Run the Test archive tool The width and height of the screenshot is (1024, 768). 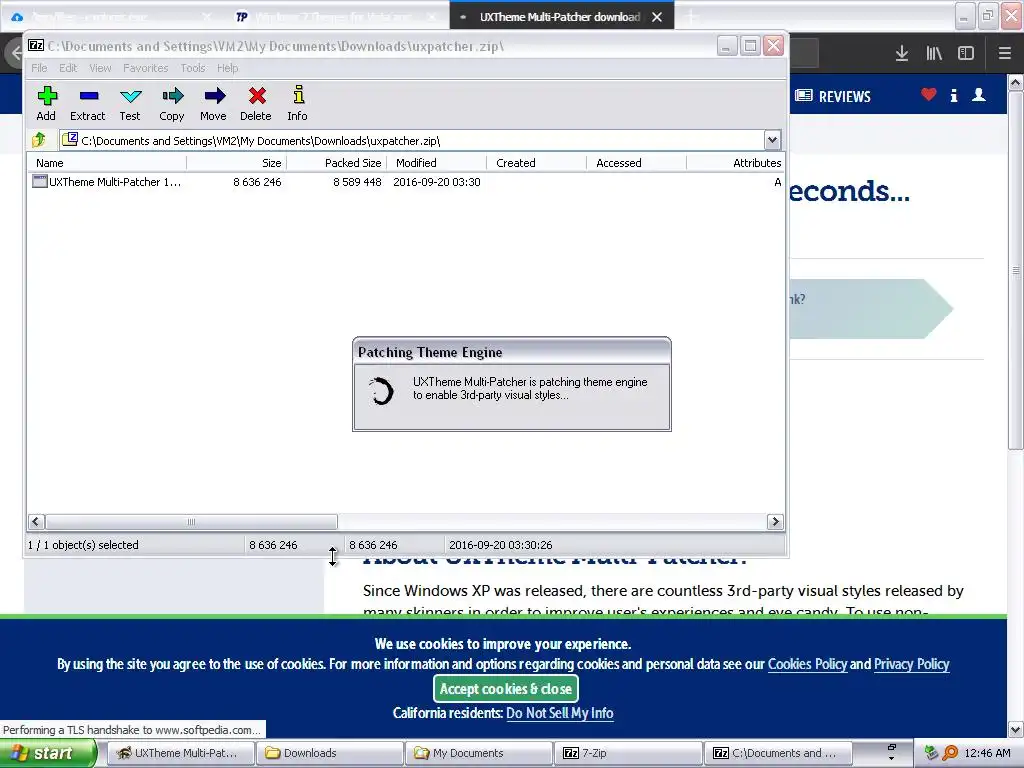pyautogui.click(x=130, y=103)
